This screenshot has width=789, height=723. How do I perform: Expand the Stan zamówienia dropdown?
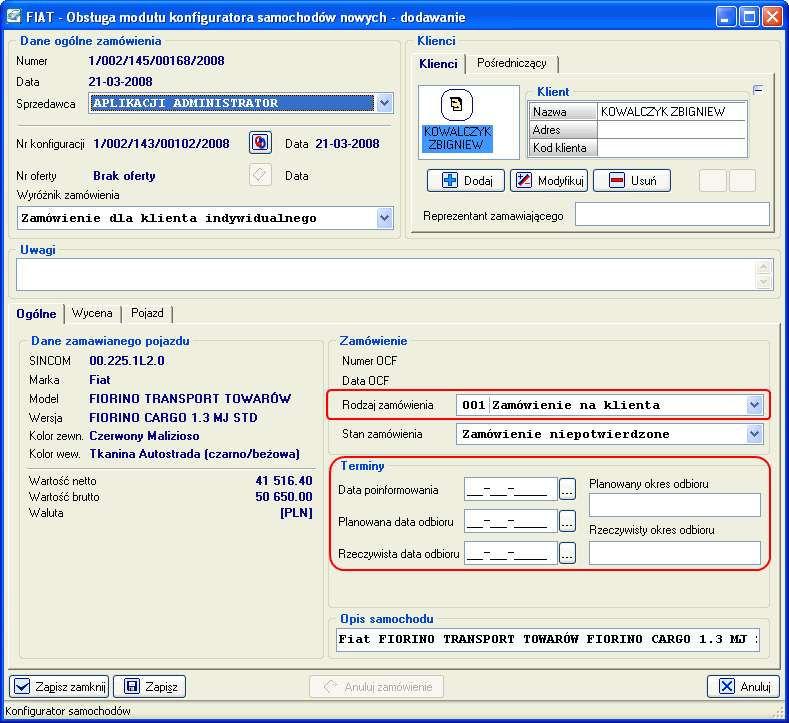[754, 434]
